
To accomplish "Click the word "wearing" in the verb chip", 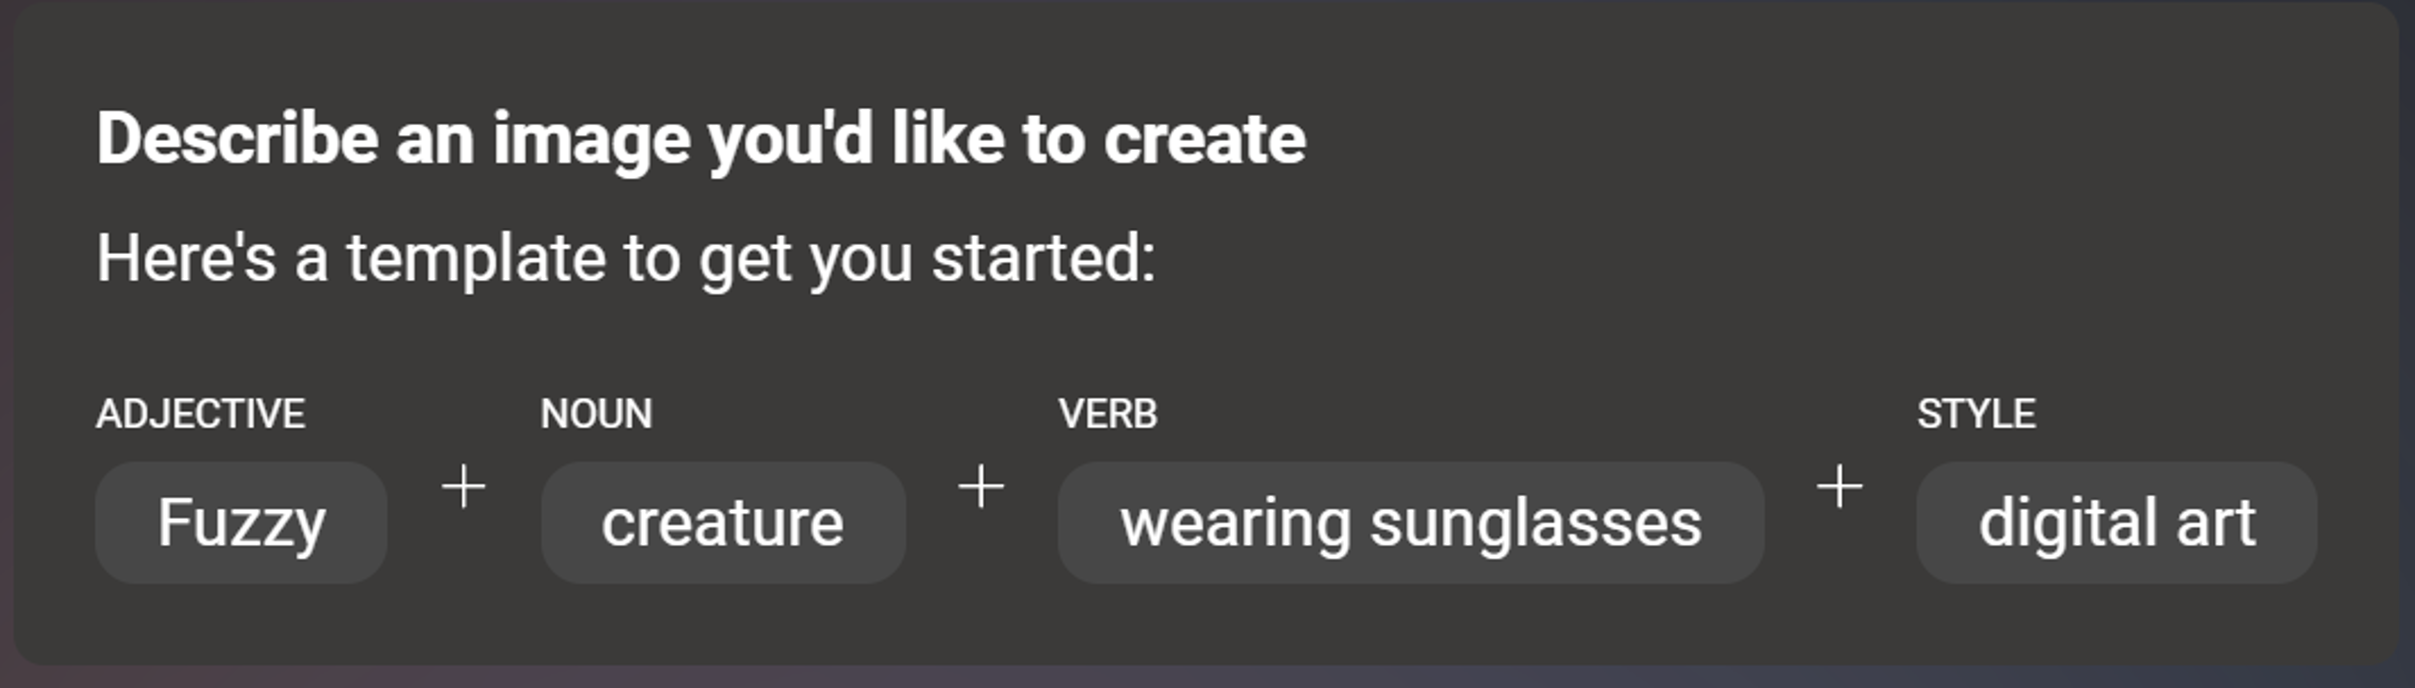I will pos(1235,523).
